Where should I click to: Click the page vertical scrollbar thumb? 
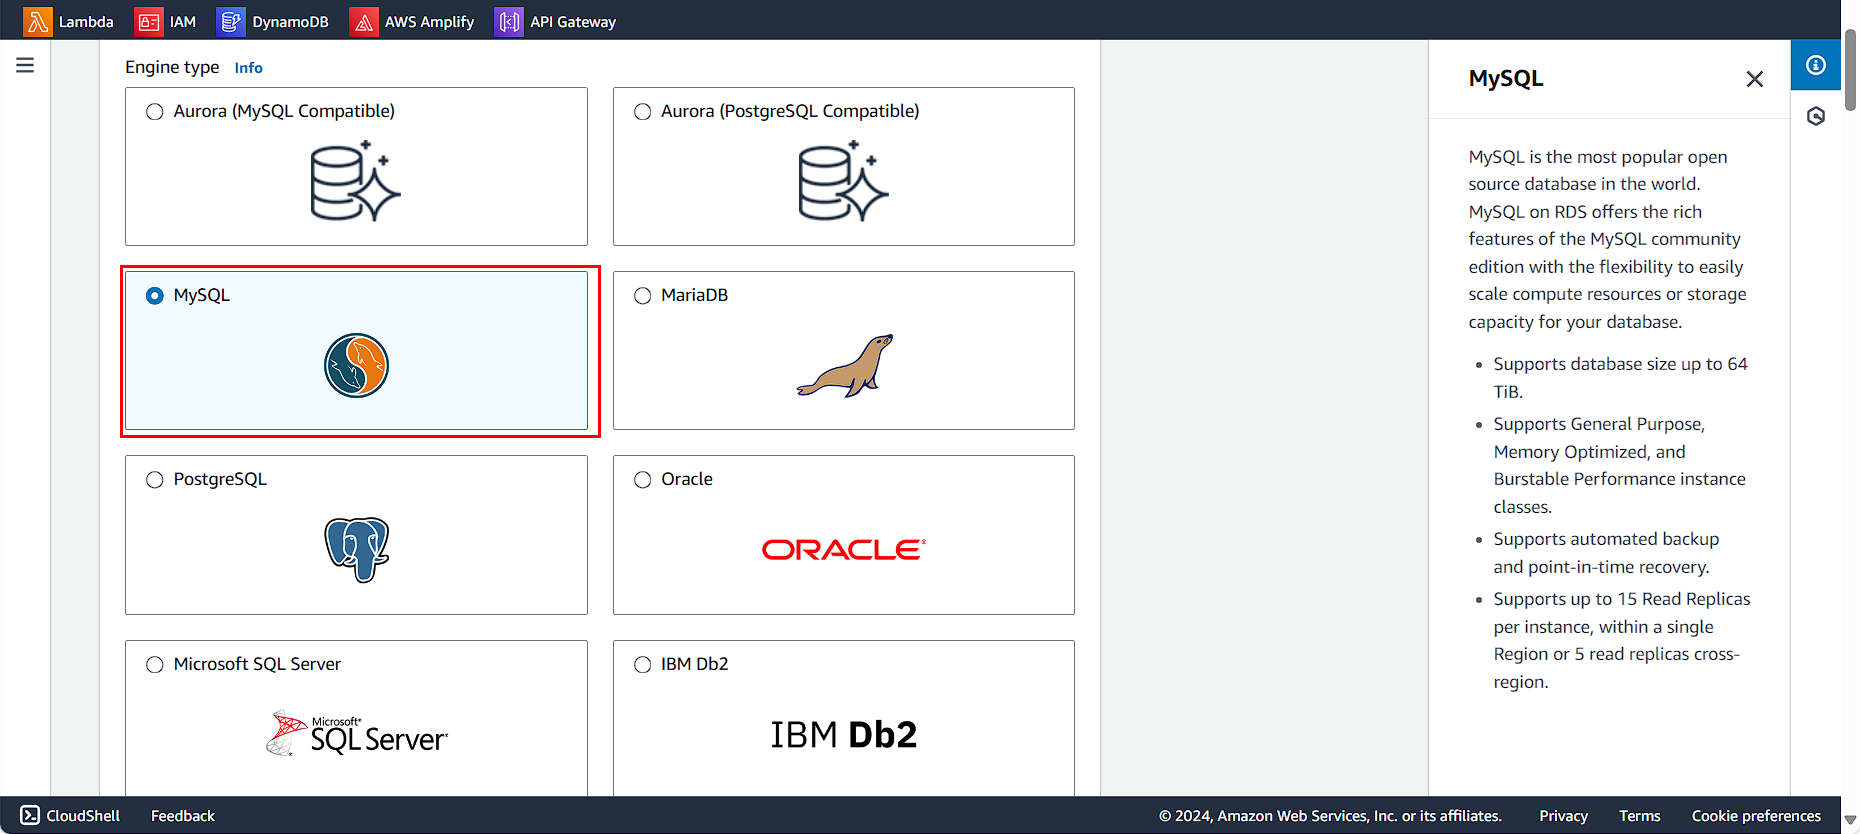coord(1851,70)
